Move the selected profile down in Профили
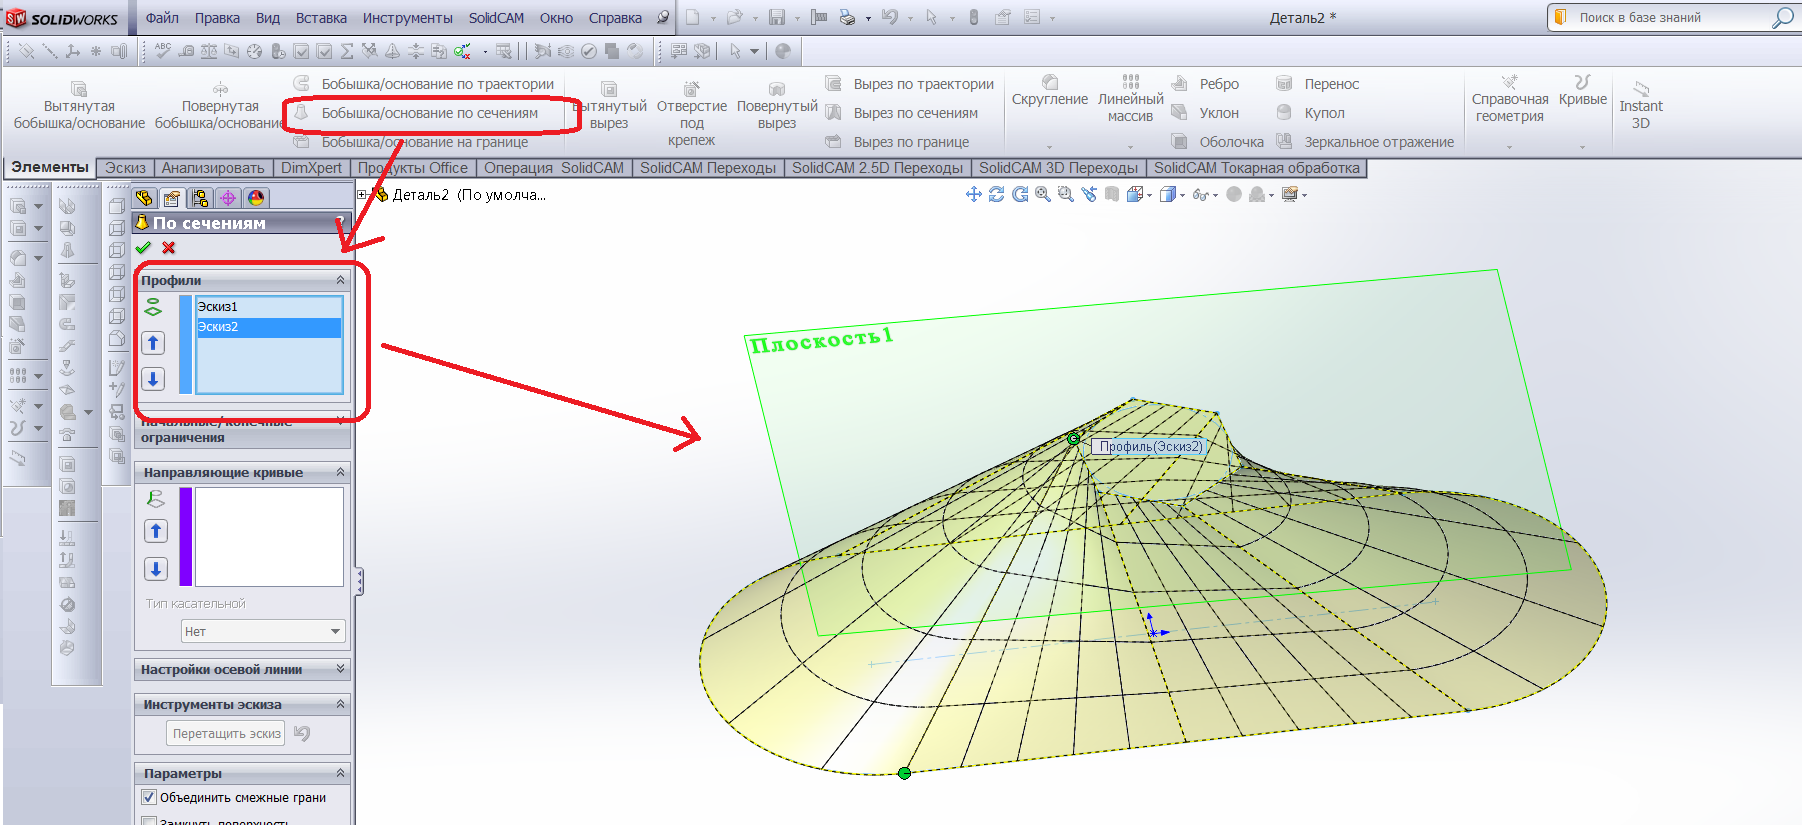The width and height of the screenshot is (1802, 825). (x=153, y=378)
